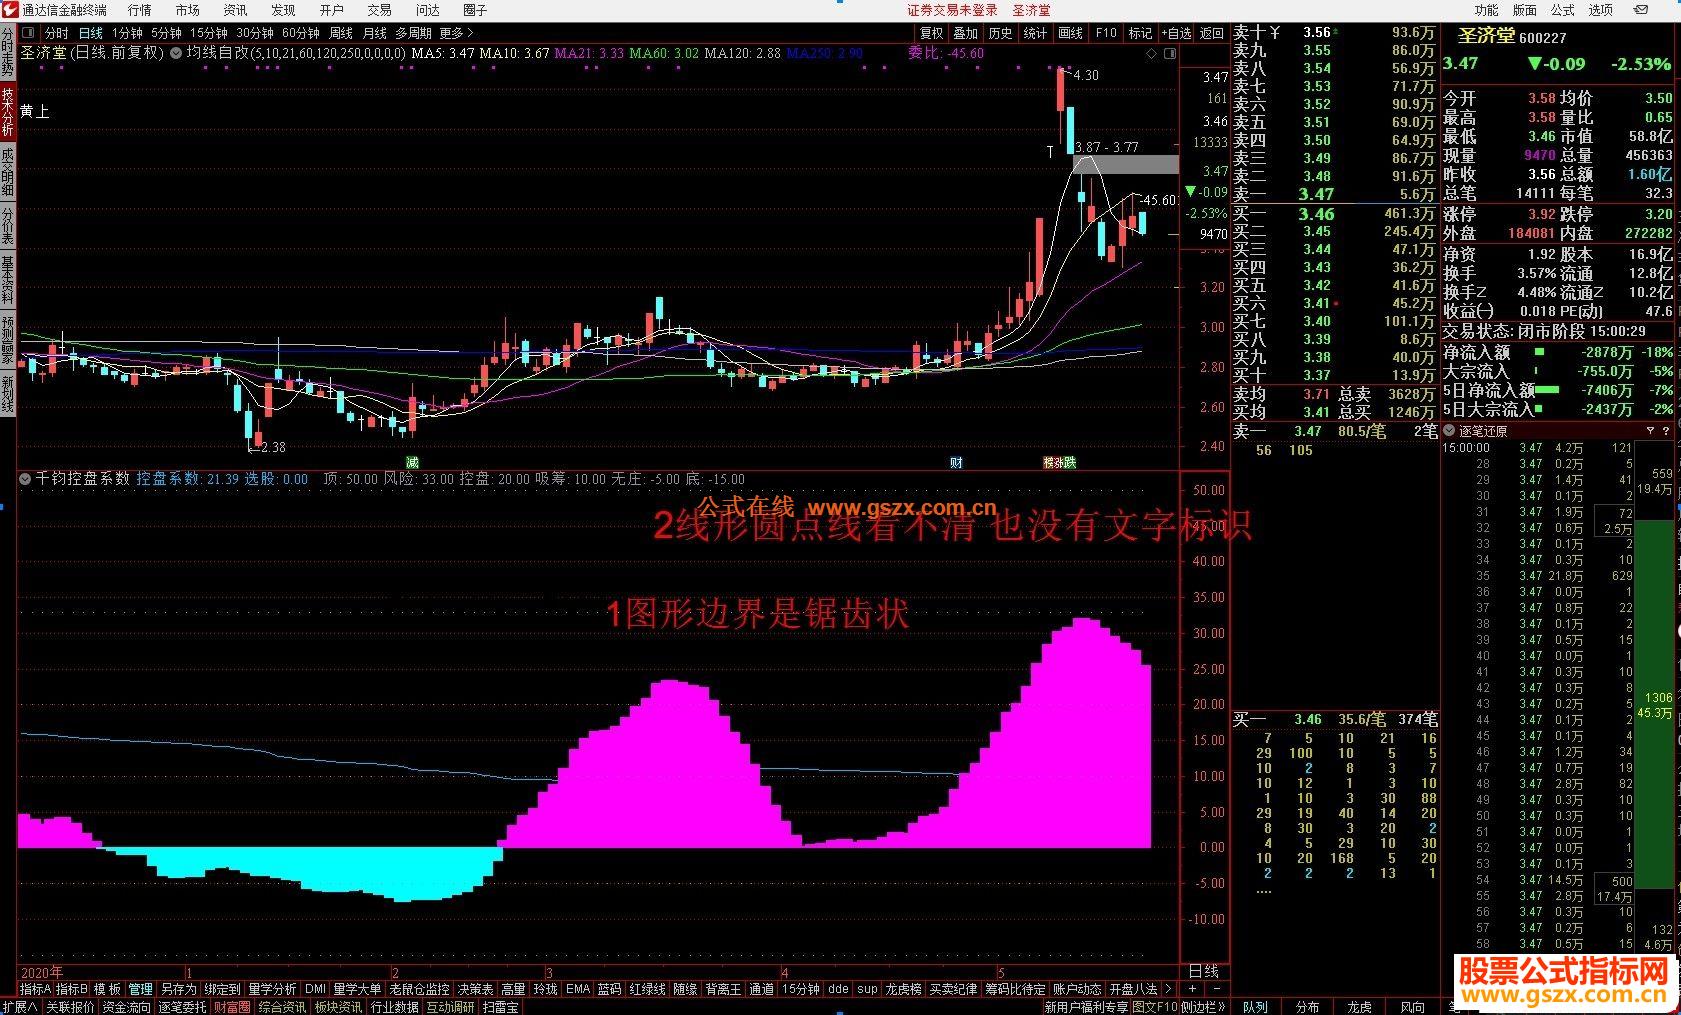Click the question mark help icon in 逐笔还原
Screen dimensions: 1681x1015
(1665, 431)
